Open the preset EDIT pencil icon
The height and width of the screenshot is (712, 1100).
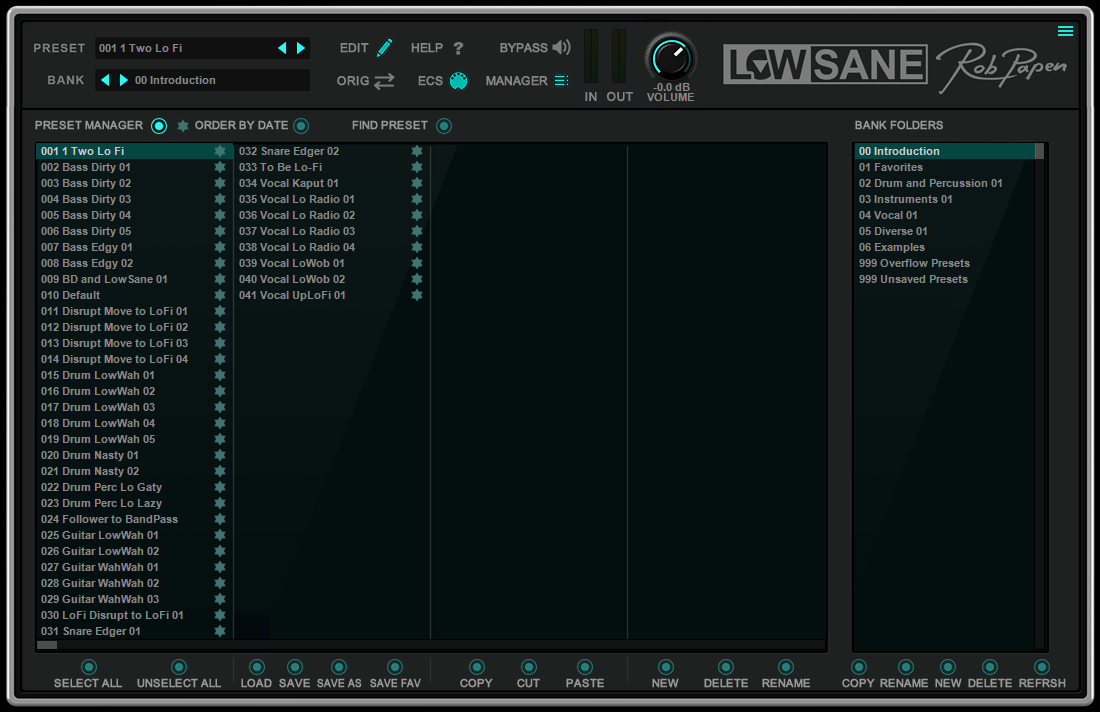pyautogui.click(x=384, y=46)
